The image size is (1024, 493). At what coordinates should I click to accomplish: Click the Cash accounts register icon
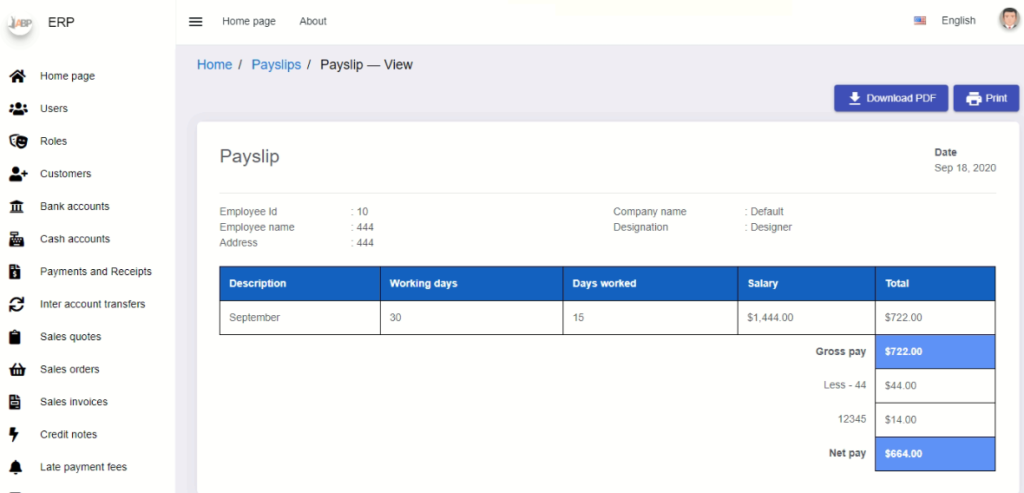(x=16, y=239)
